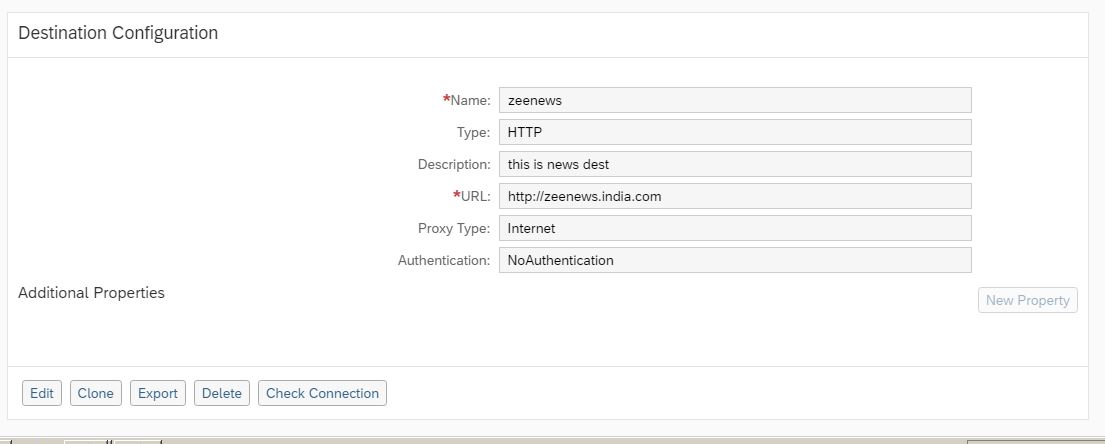Screen dimensions: 1105x444
Task: Click the required Name label
Action: (469, 100)
